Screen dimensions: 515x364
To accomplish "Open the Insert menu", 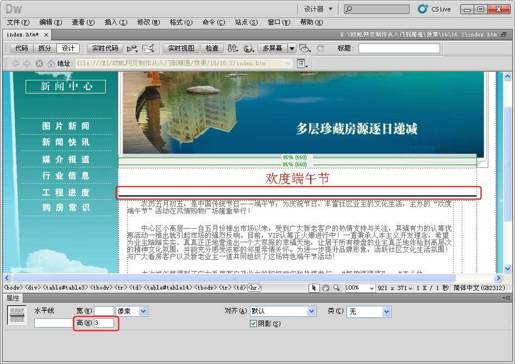I will (x=115, y=22).
